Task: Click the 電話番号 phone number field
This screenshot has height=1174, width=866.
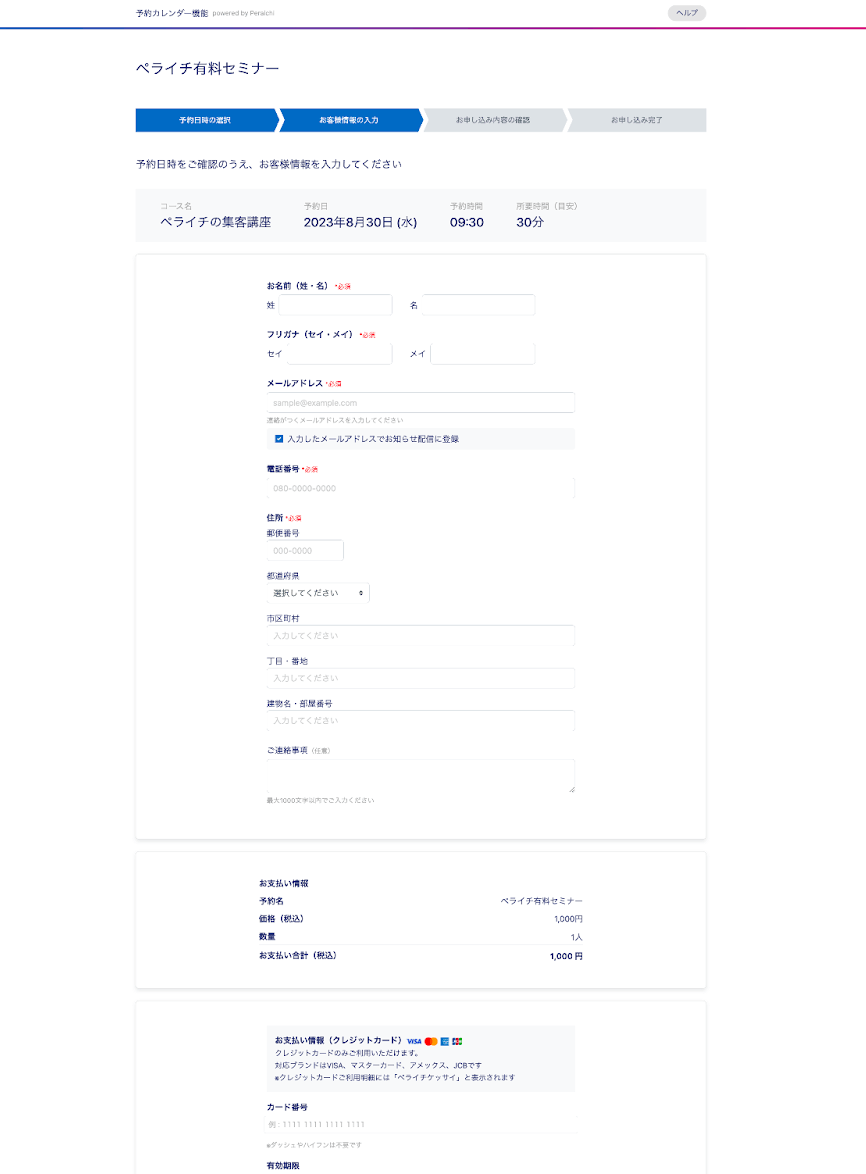Action: click(420, 488)
